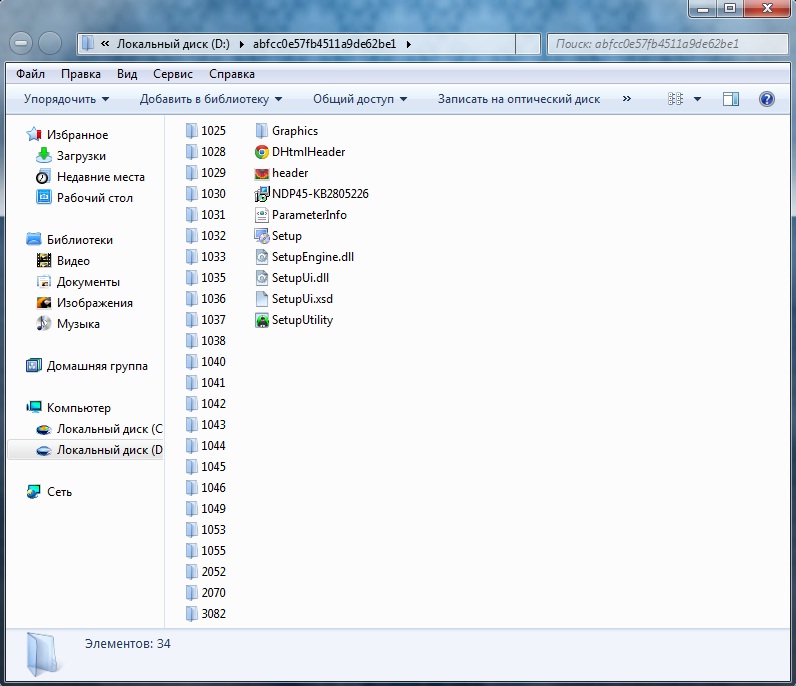The image size is (796, 686).
Task: Select the NDP45-KB2805226 installer icon
Action: coord(262,194)
